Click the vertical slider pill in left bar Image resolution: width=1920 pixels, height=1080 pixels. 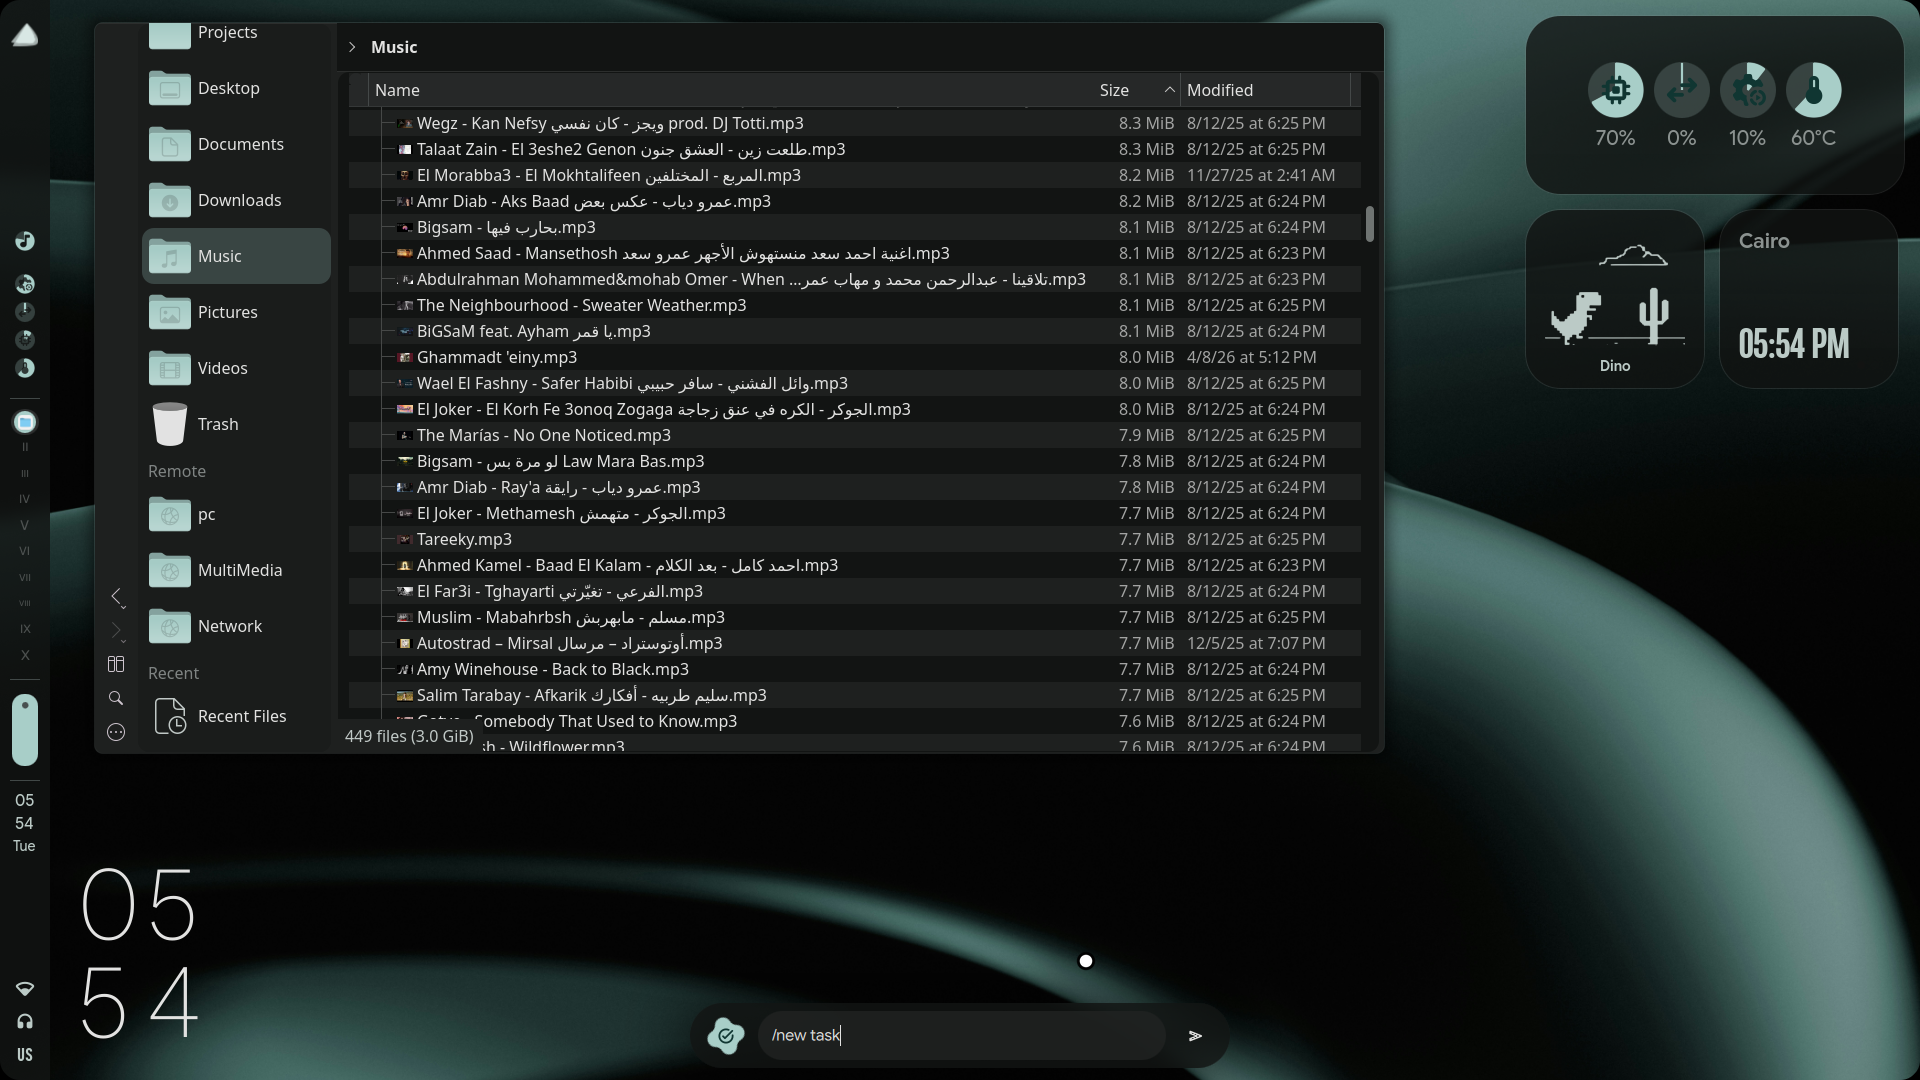[x=25, y=730]
